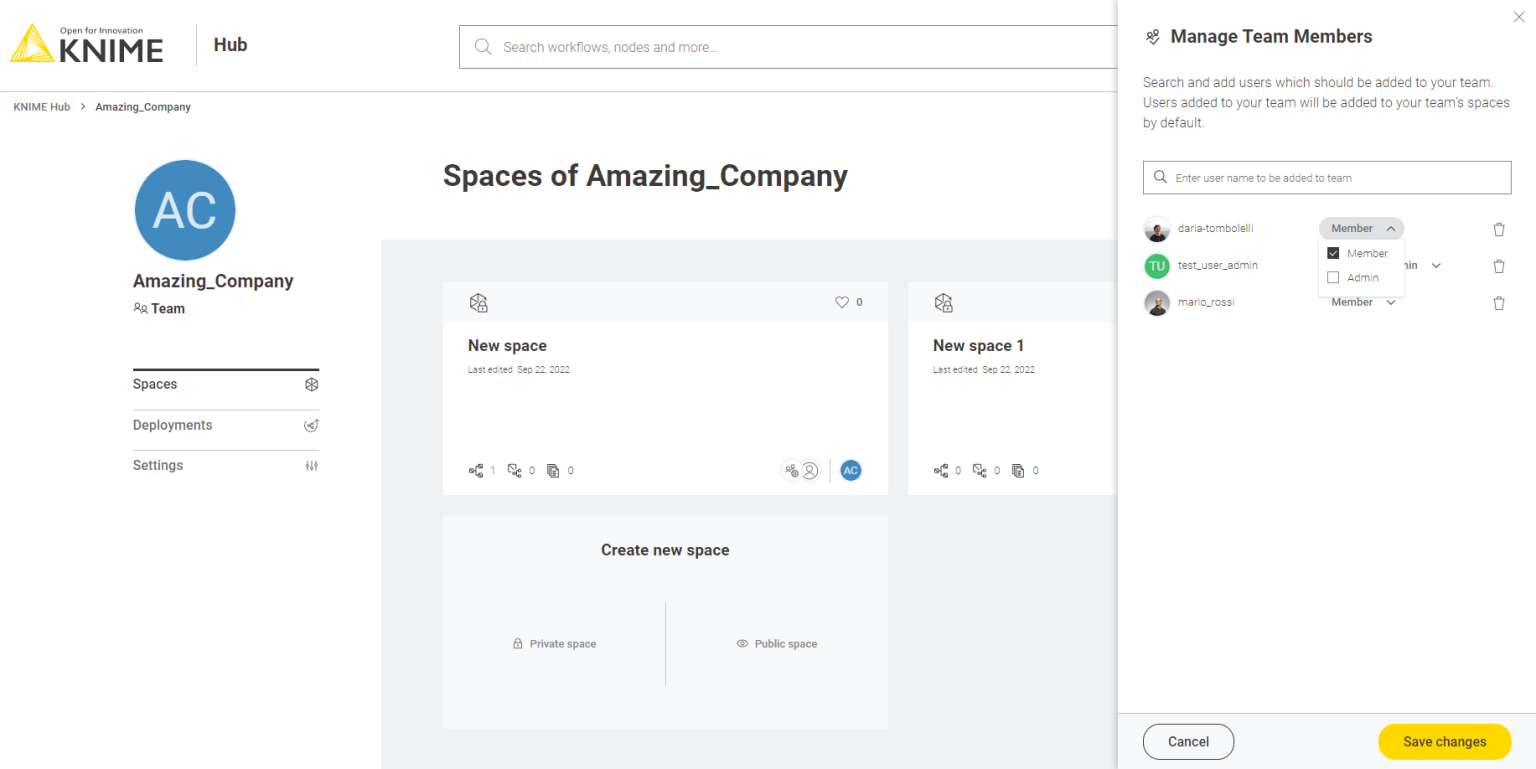Image resolution: width=1536 pixels, height=769 pixels.
Task: Open the New space card title
Action: pyautogui.click(x=507, y=346)
